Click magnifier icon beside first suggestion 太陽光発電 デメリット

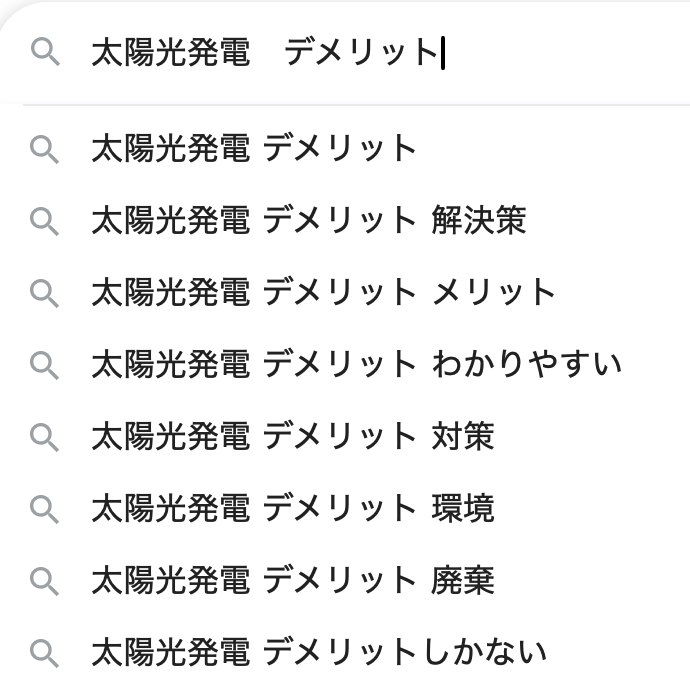pos(45,149)
